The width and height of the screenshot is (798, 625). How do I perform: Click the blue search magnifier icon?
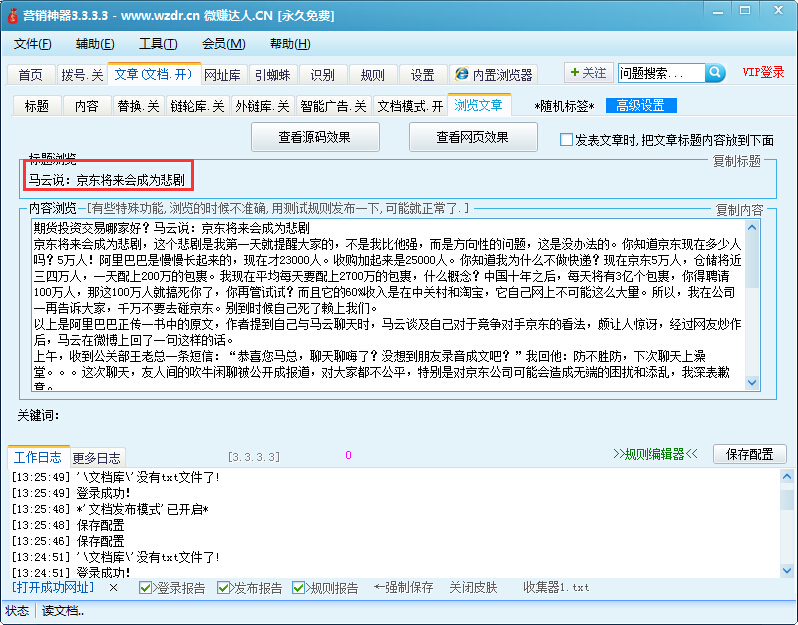[x=715, y=73]
